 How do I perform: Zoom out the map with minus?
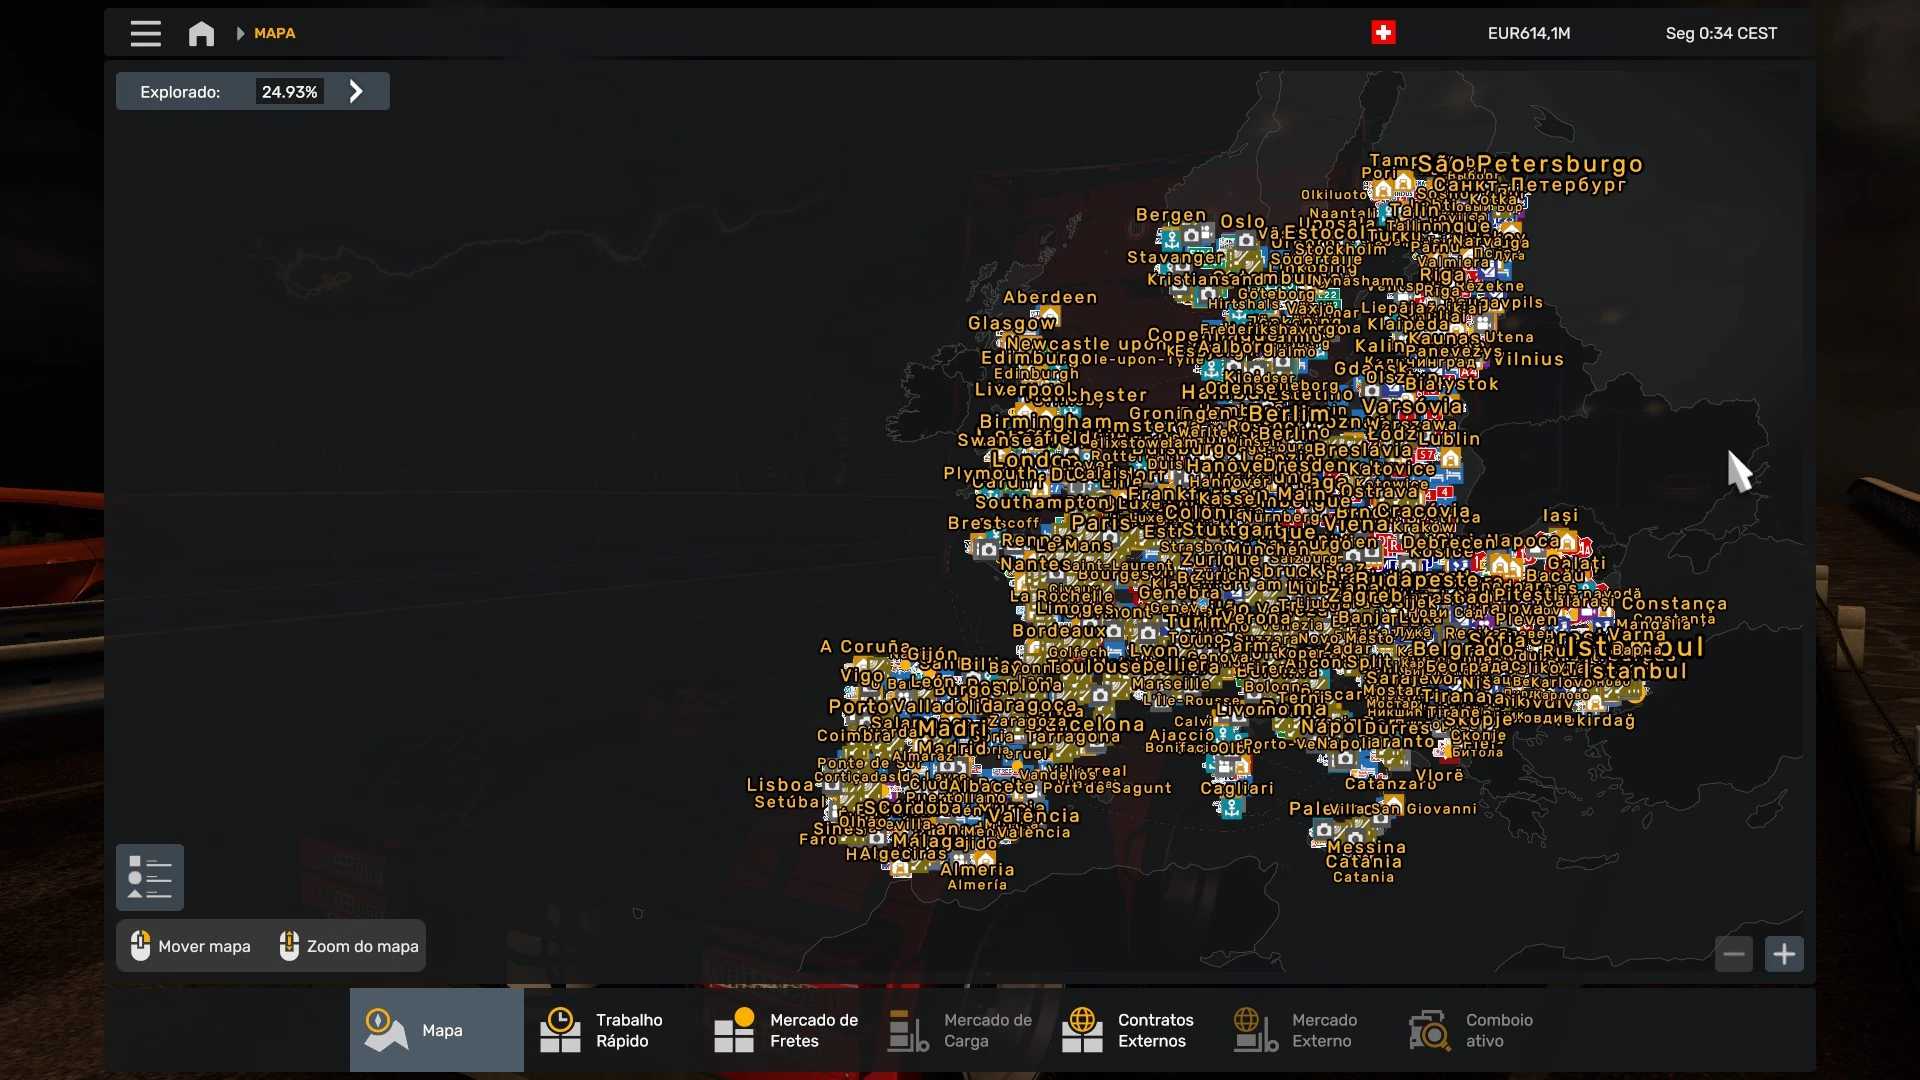[x=1734, y=954]
